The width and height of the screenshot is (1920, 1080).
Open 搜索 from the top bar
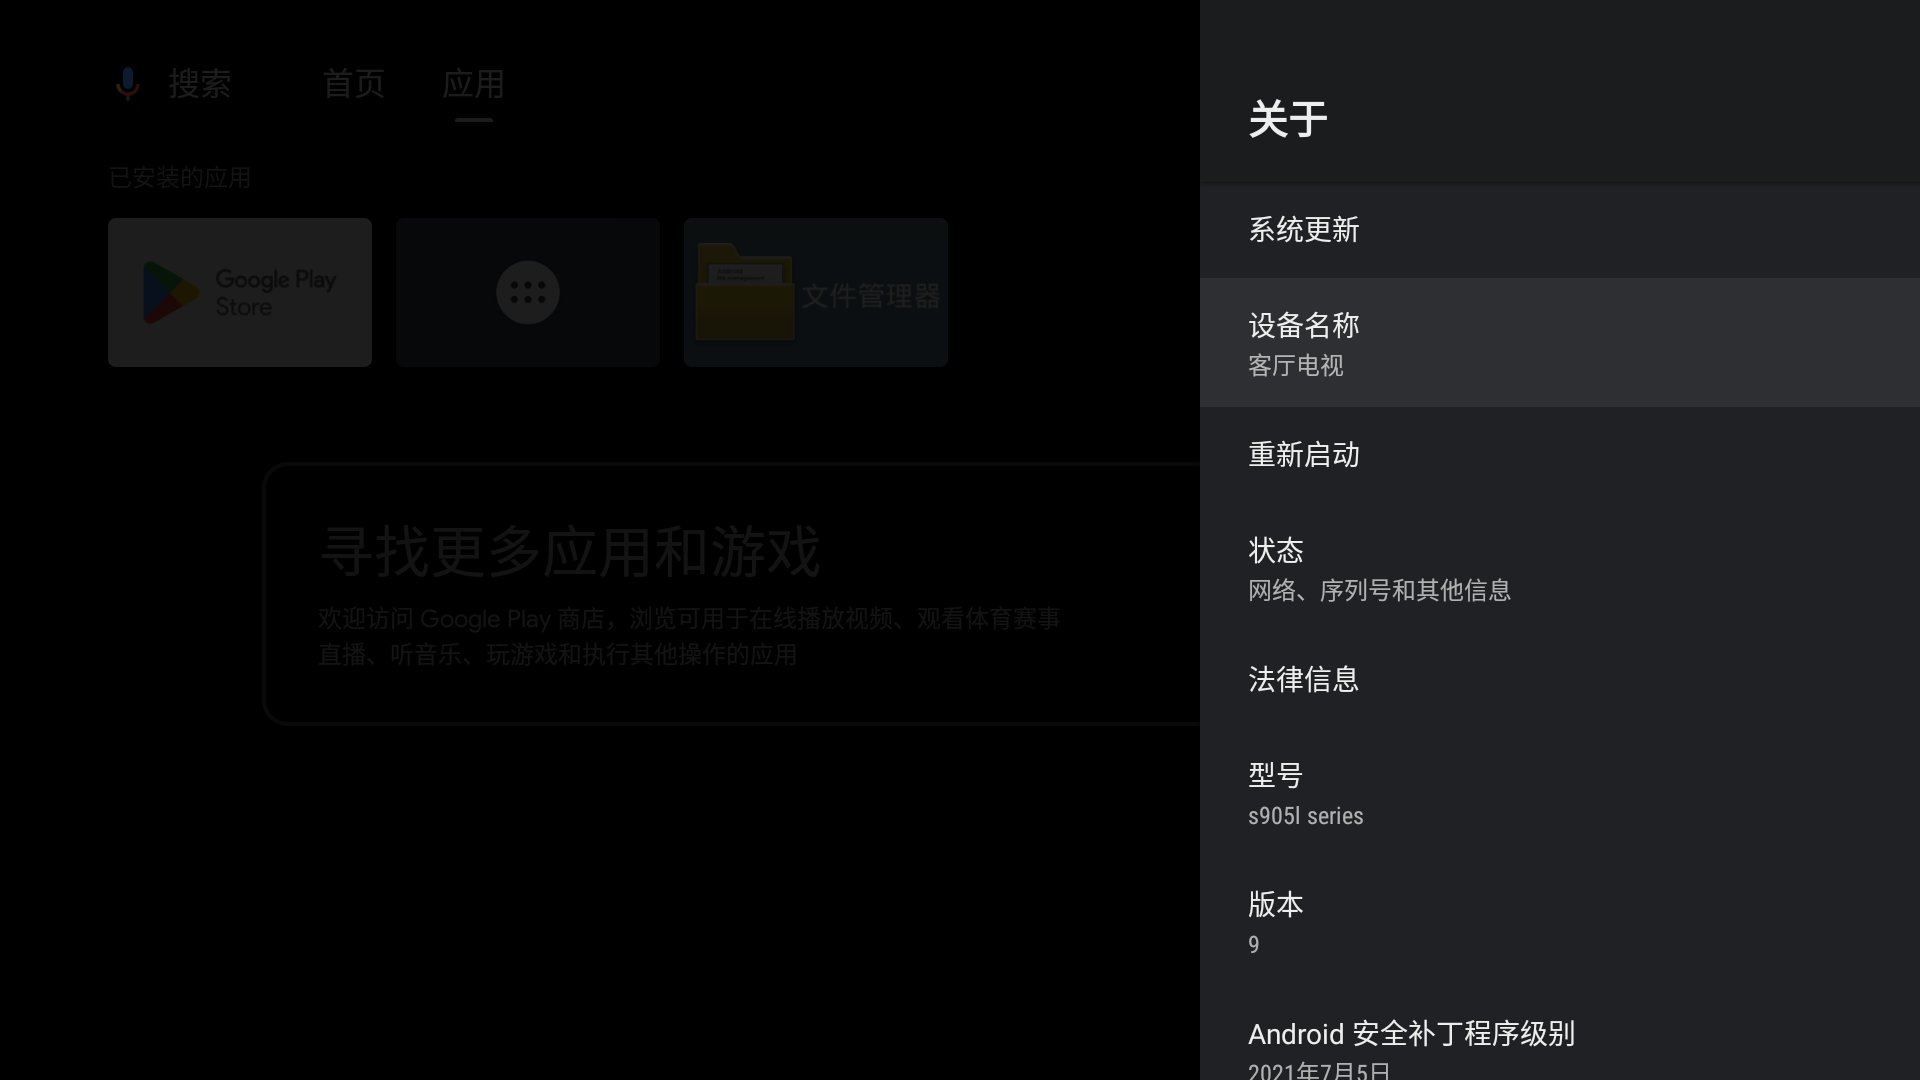[x=201, y=84]
